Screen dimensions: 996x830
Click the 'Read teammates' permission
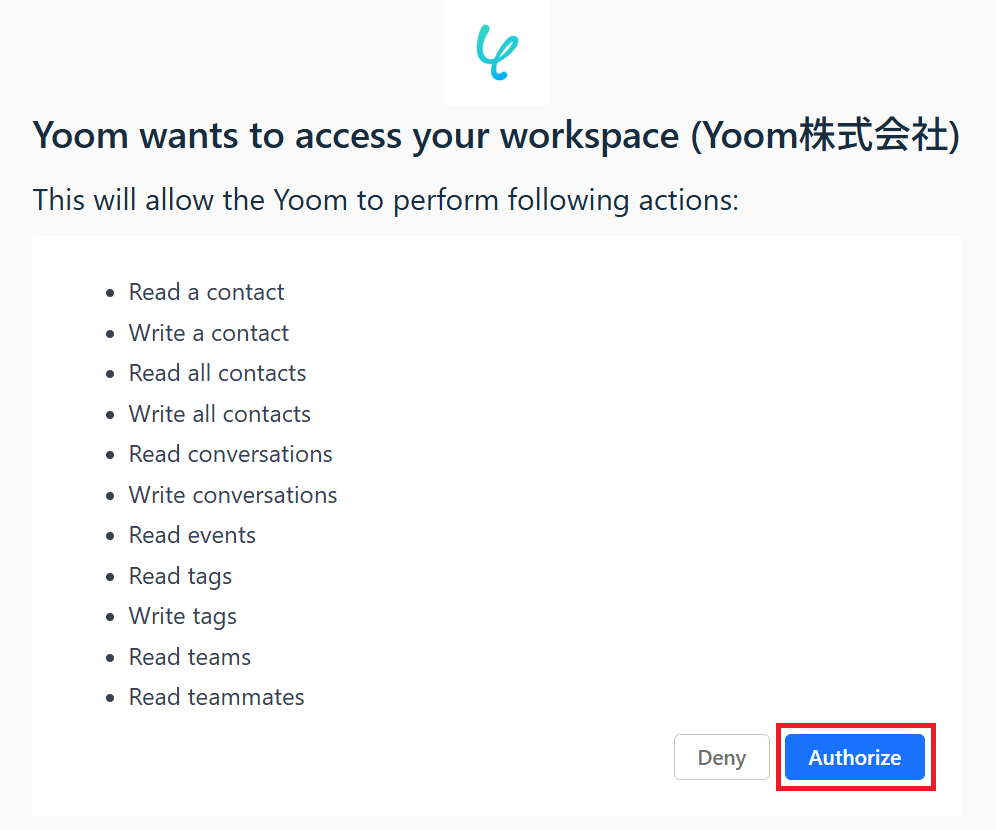216,697
